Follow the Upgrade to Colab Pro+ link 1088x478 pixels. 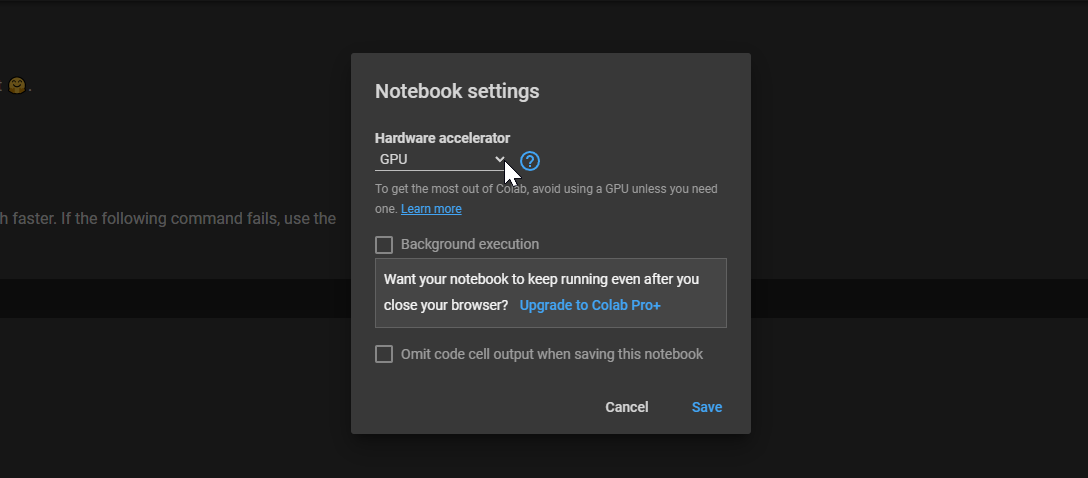[x=590, y=305]
